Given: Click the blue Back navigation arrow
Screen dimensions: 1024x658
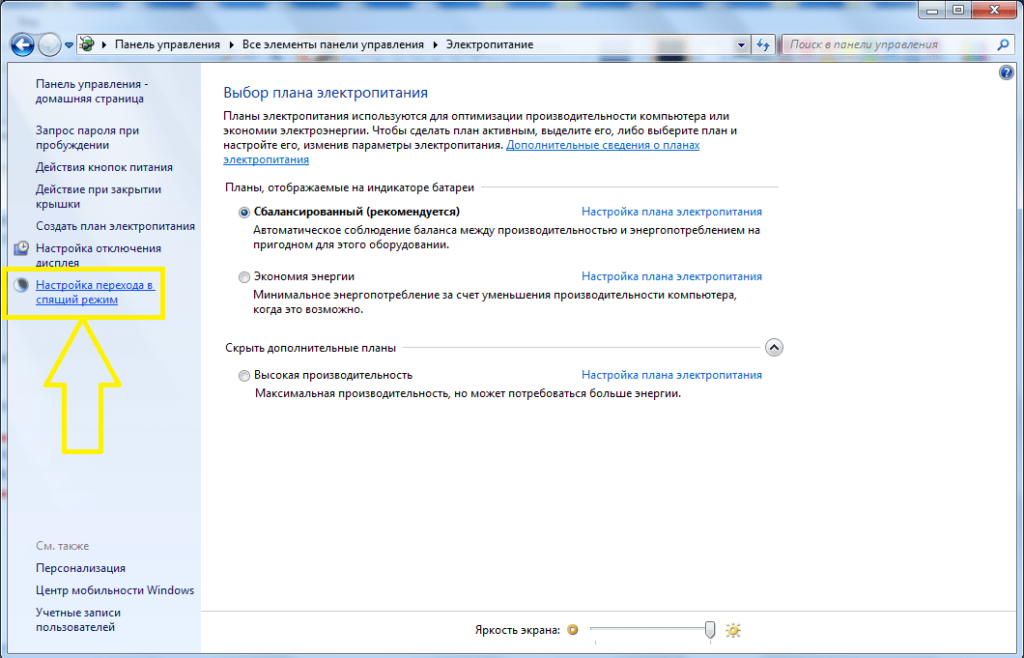Looking at the screenshot, I should 23,45.
